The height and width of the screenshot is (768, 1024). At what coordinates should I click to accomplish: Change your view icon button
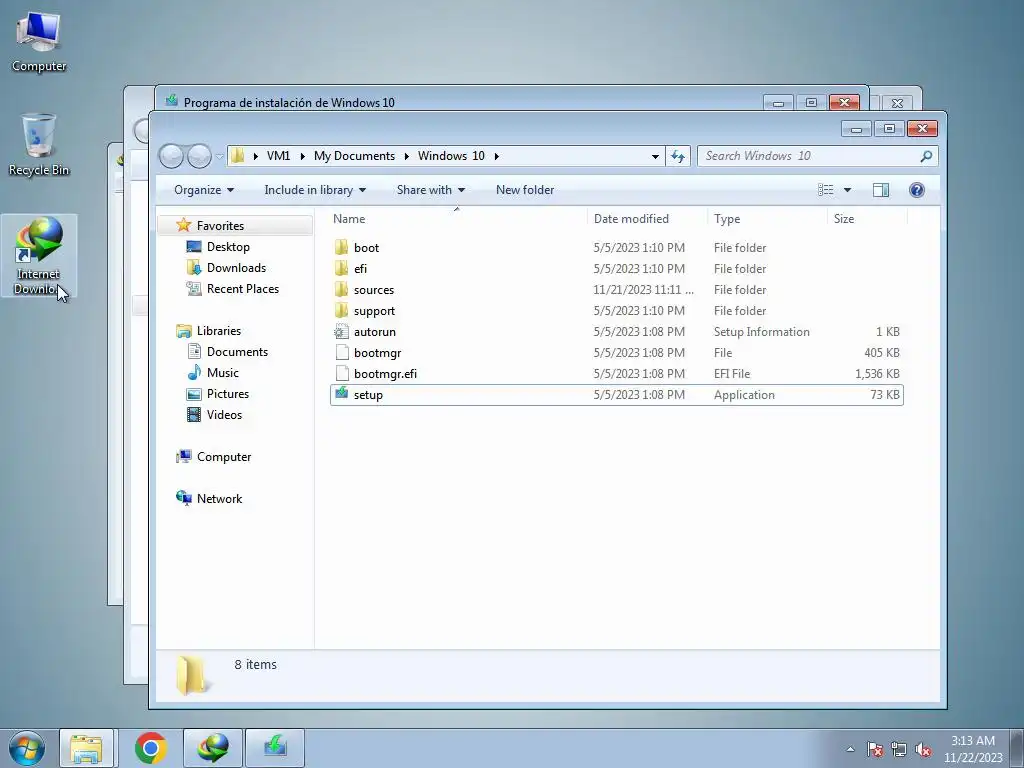pos(825,190)
